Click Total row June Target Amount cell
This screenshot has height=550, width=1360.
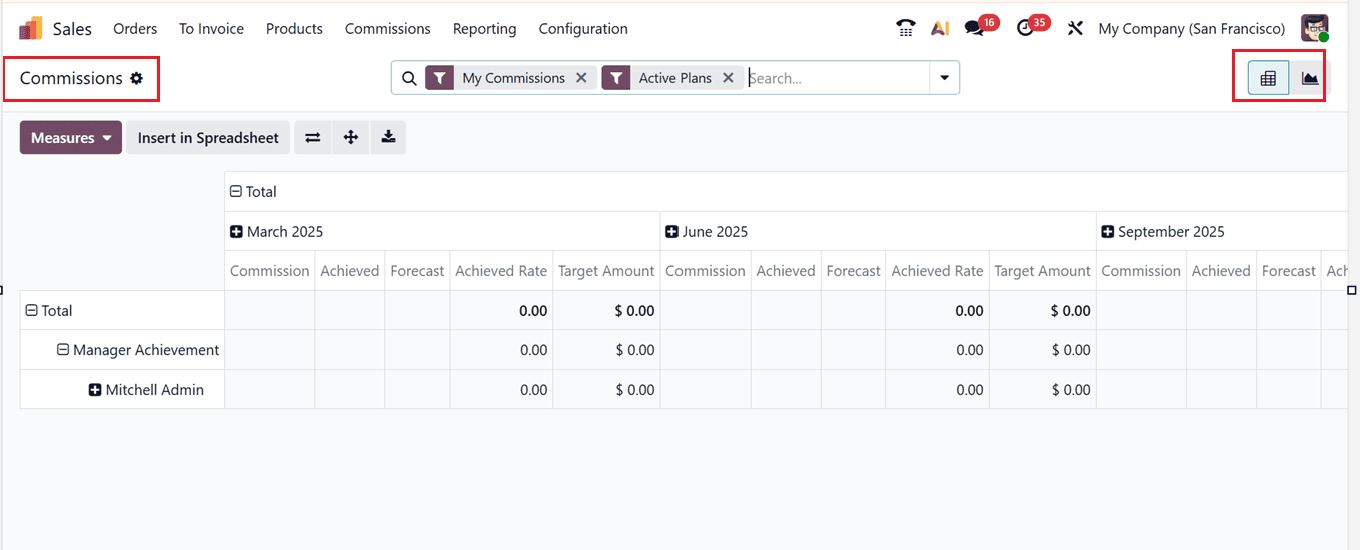tap(1042, 310)
